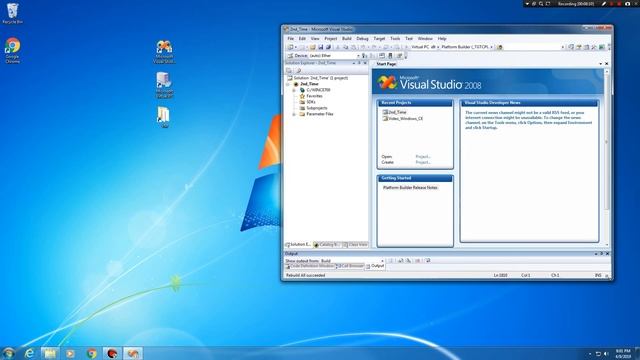Expand the C:/WINCE700 tree node

tap(294, 90)
